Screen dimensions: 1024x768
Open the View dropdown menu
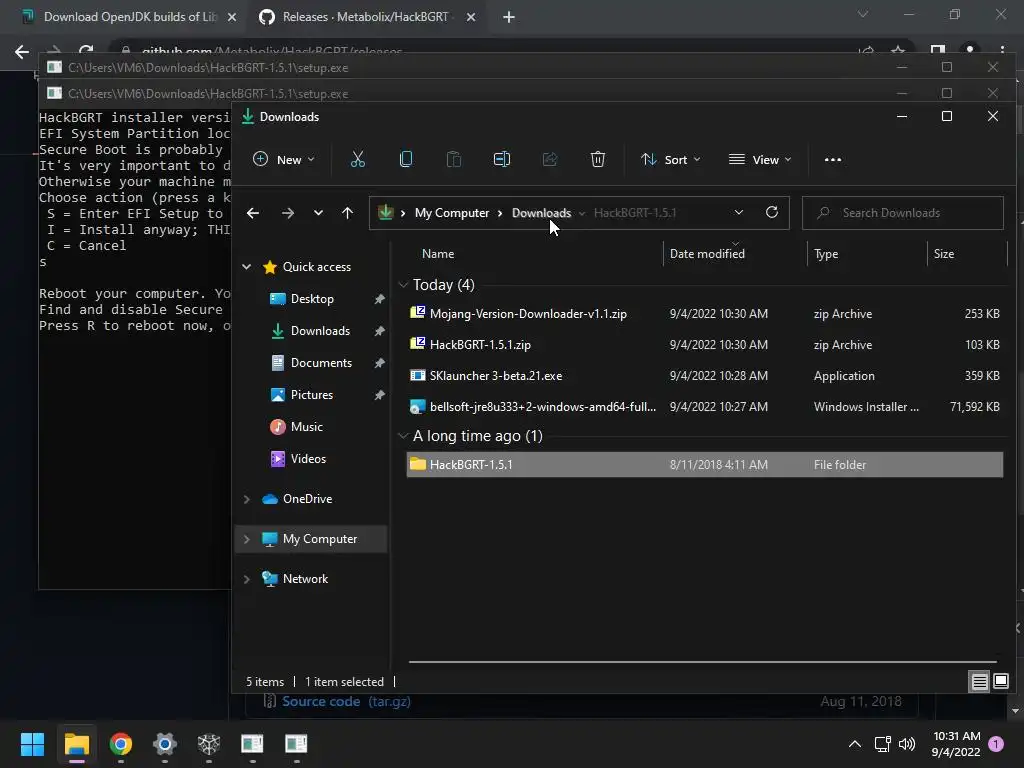click(x=760, y=159)
